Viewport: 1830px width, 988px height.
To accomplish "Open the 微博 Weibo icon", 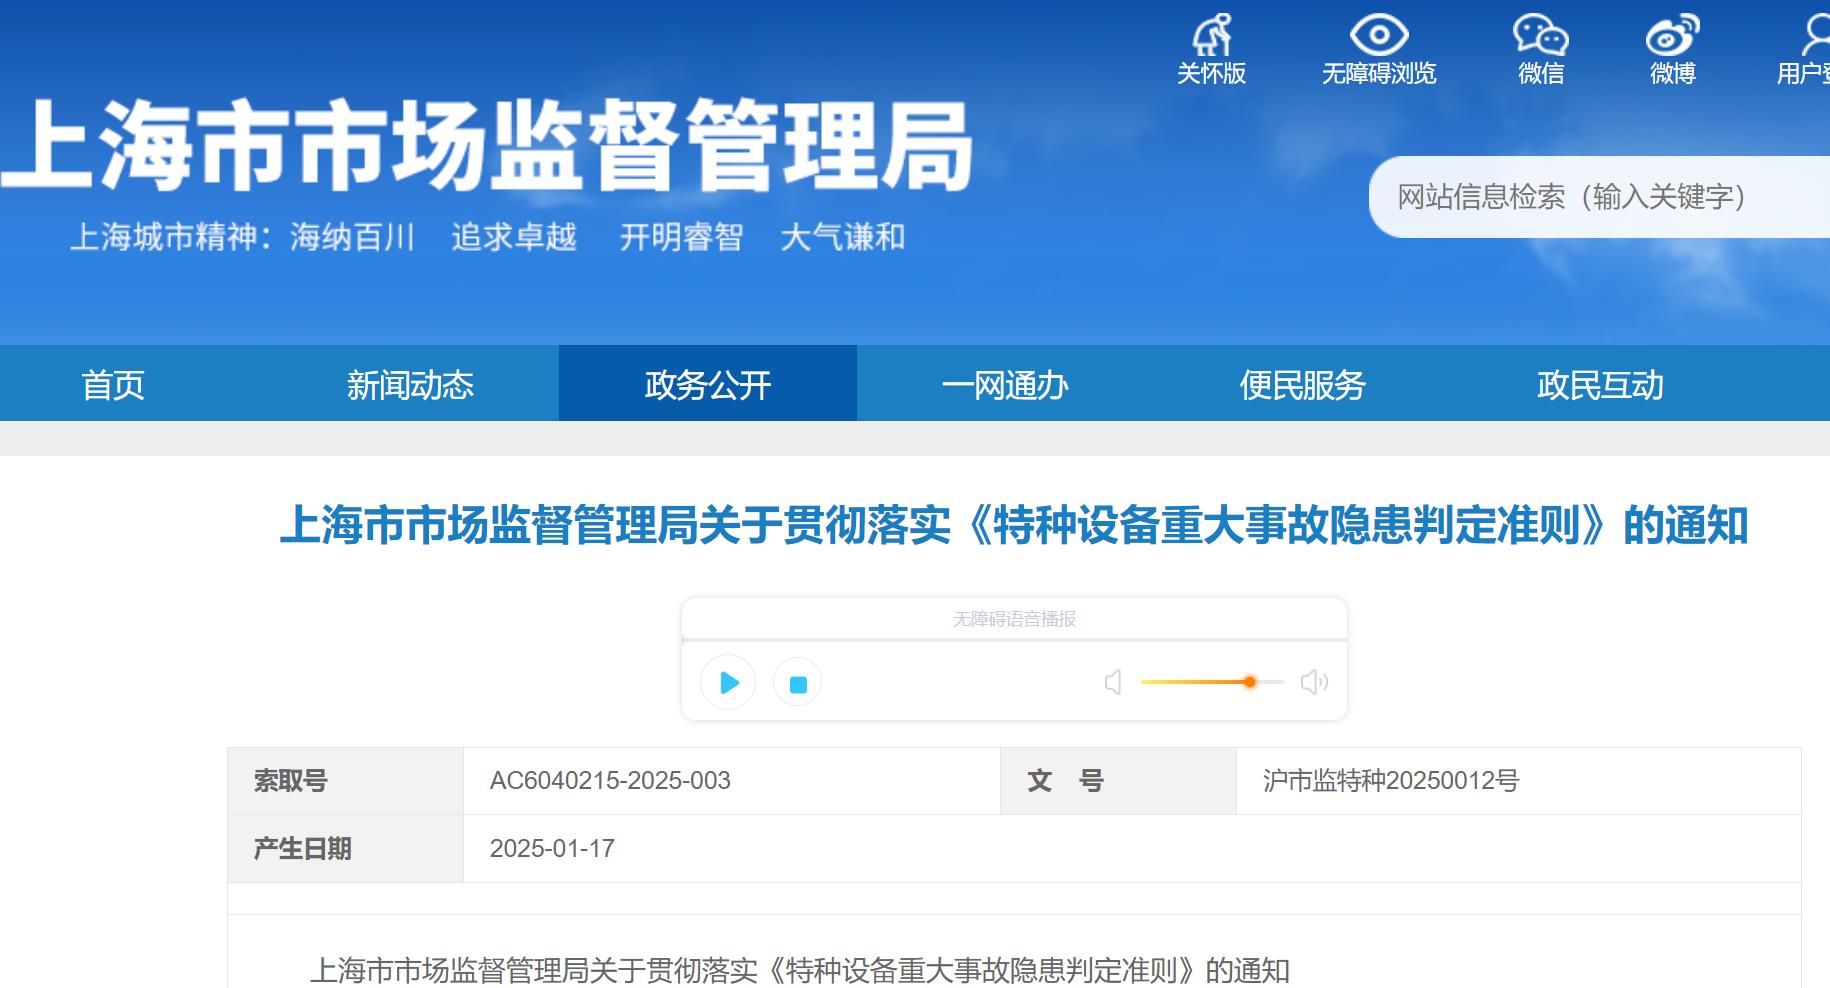I will tap(1672, 35).
